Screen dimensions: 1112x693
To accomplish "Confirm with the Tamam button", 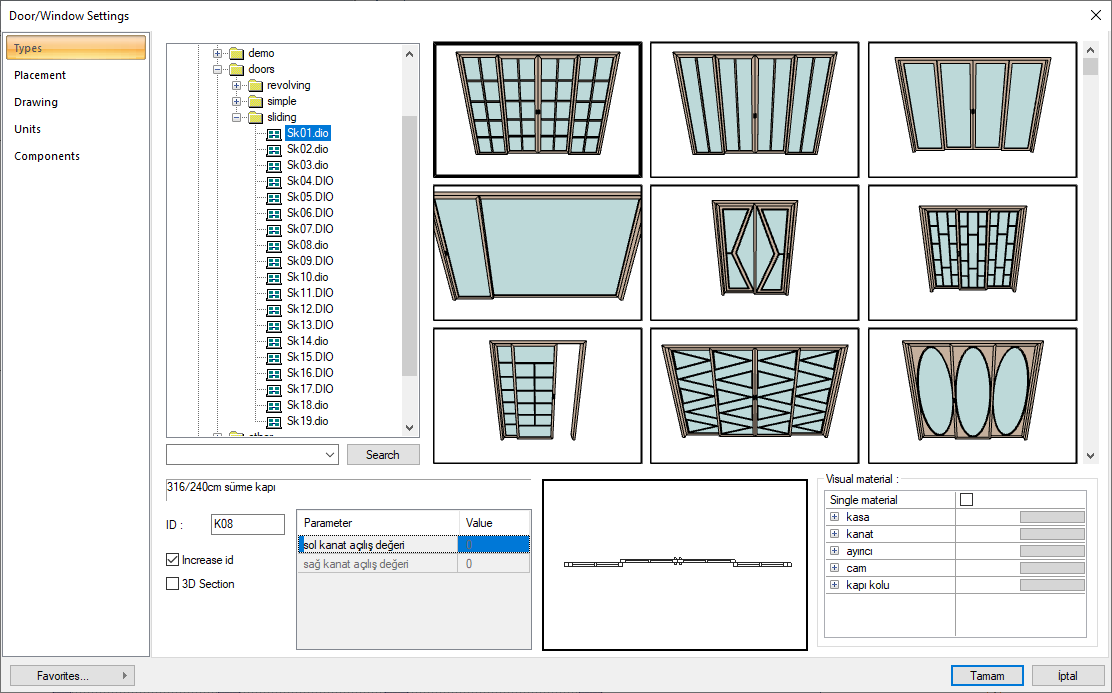I will click(987, 676).
